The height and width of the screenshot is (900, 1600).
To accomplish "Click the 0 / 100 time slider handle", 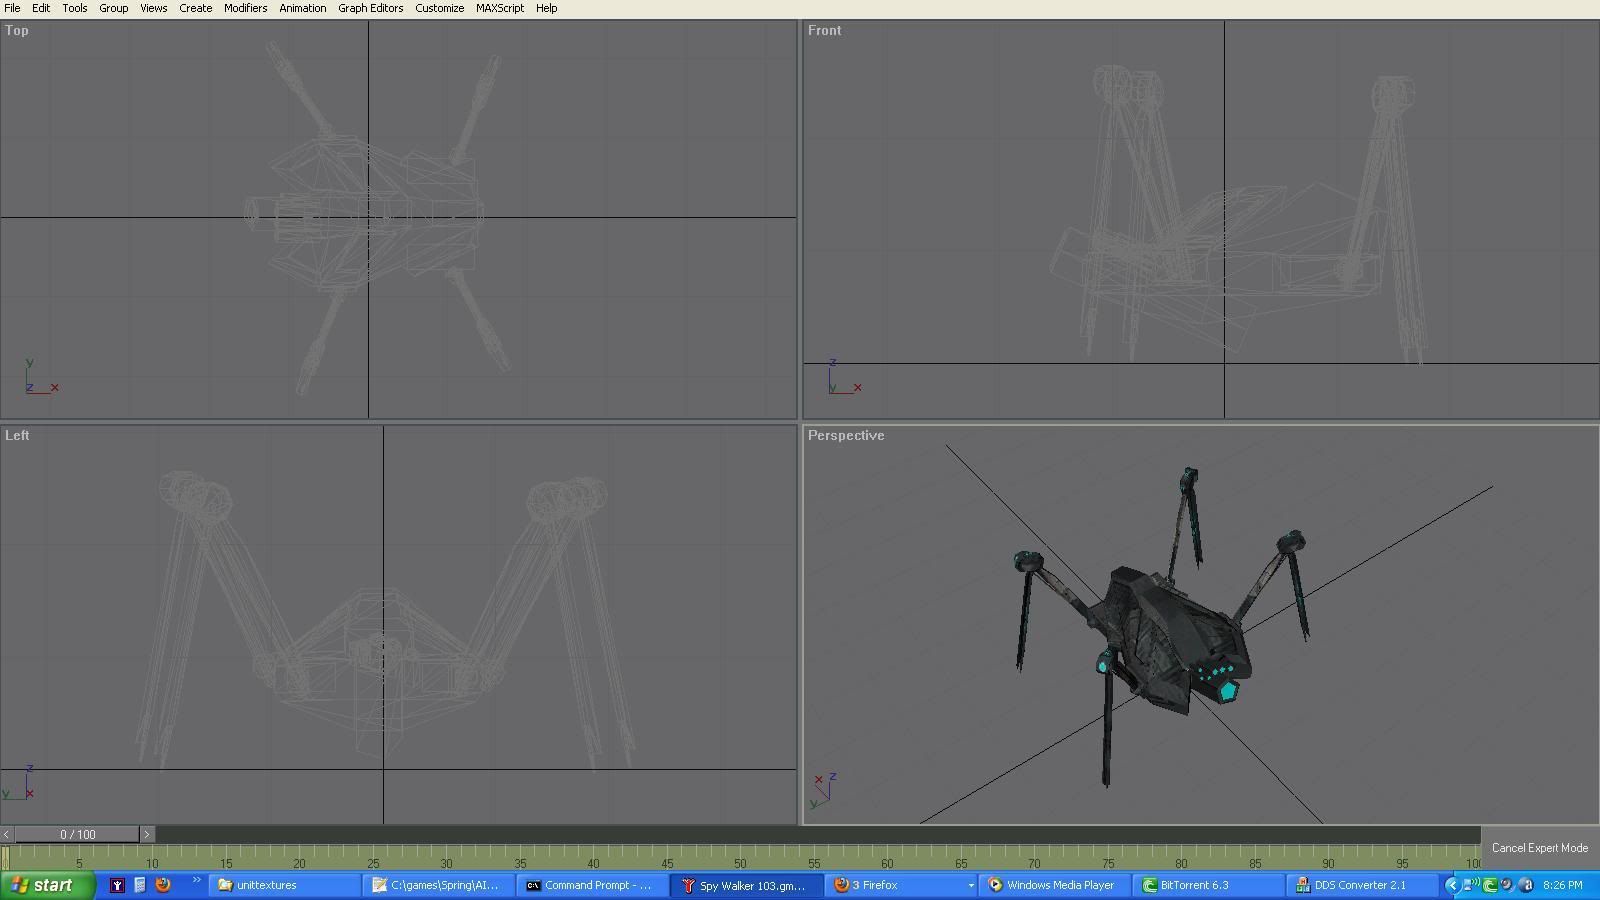I will 77,834.
